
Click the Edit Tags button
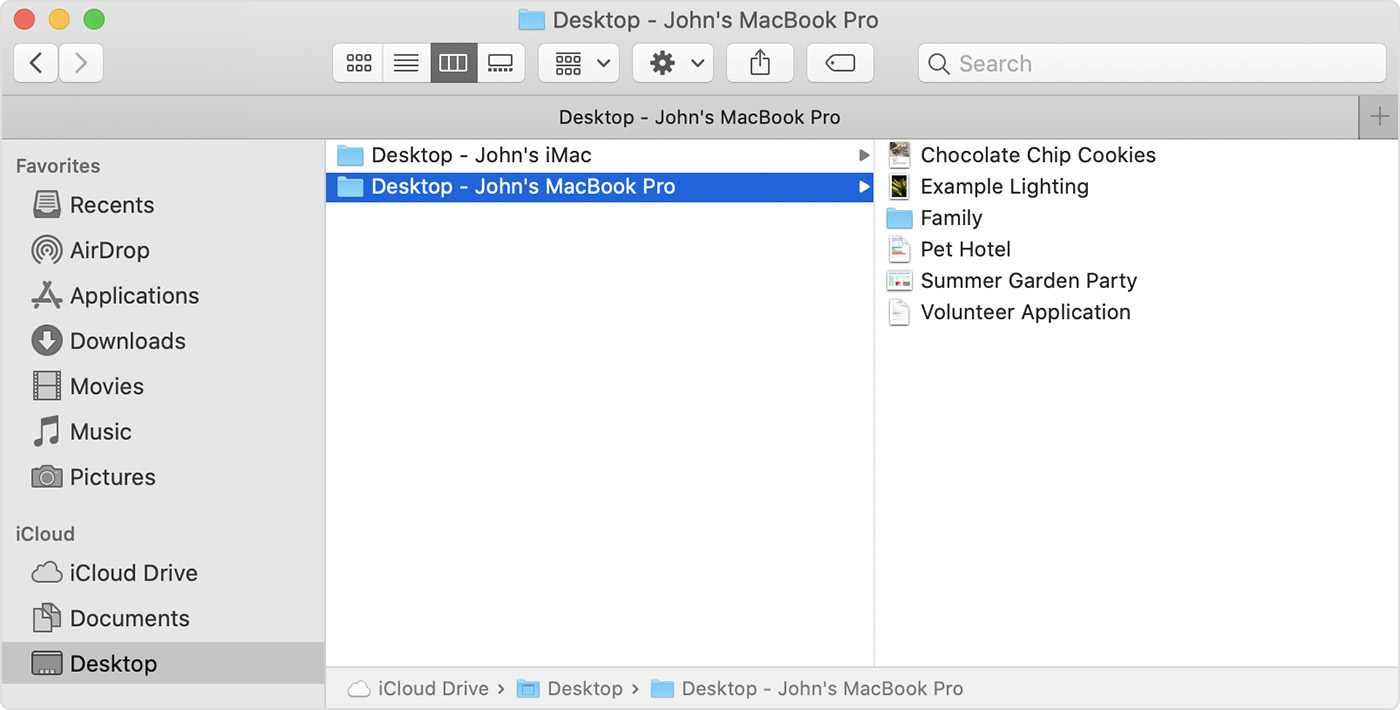coord(840,63)
